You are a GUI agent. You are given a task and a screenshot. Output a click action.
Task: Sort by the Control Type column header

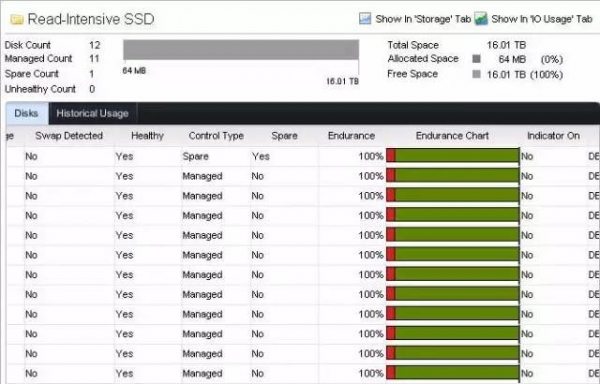click(x=216, y=136)
